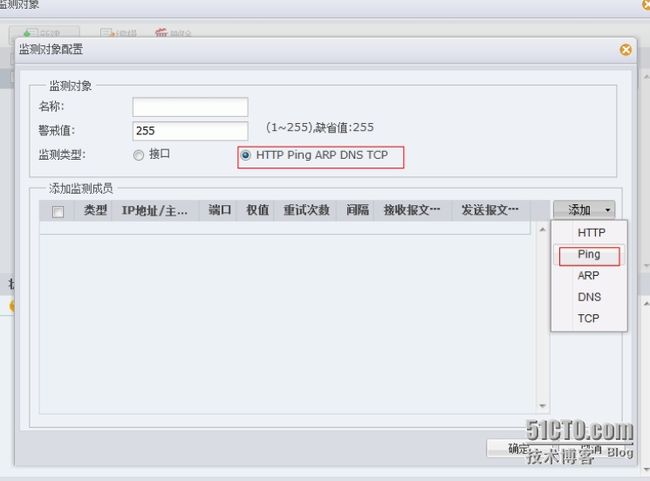
Task: Click the member list scrollbar up arrow
Action: pos(542,229)
